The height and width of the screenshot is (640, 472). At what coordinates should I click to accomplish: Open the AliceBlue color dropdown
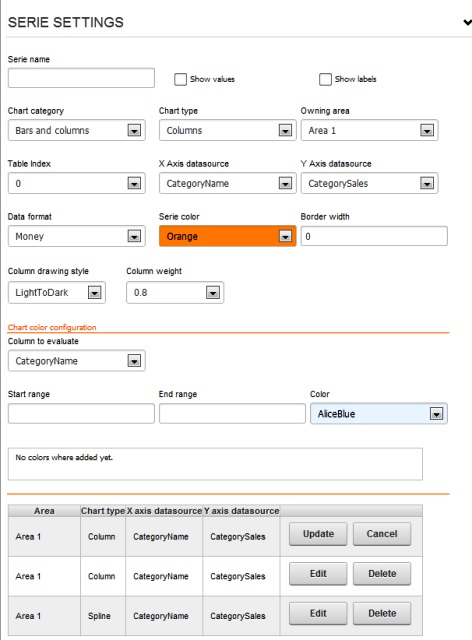(x=379, y=413)
